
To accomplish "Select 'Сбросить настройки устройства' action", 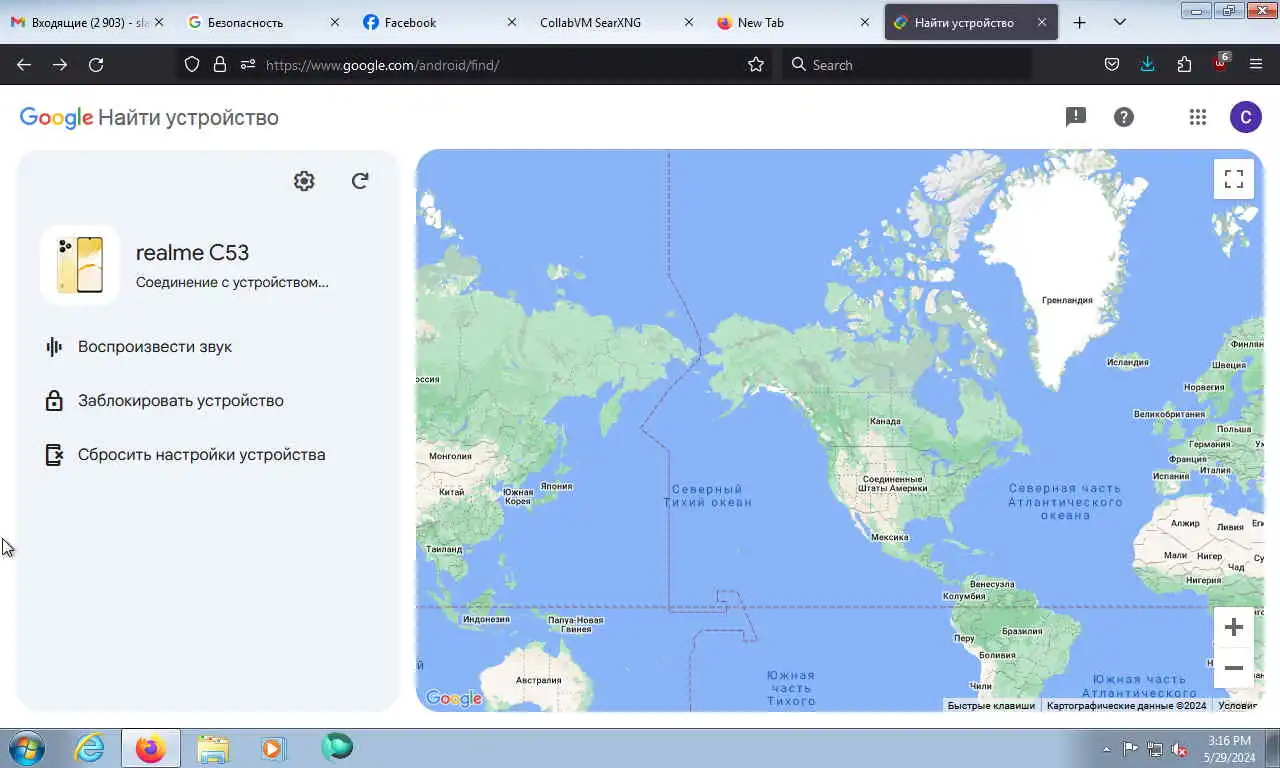I will (202, 455).
